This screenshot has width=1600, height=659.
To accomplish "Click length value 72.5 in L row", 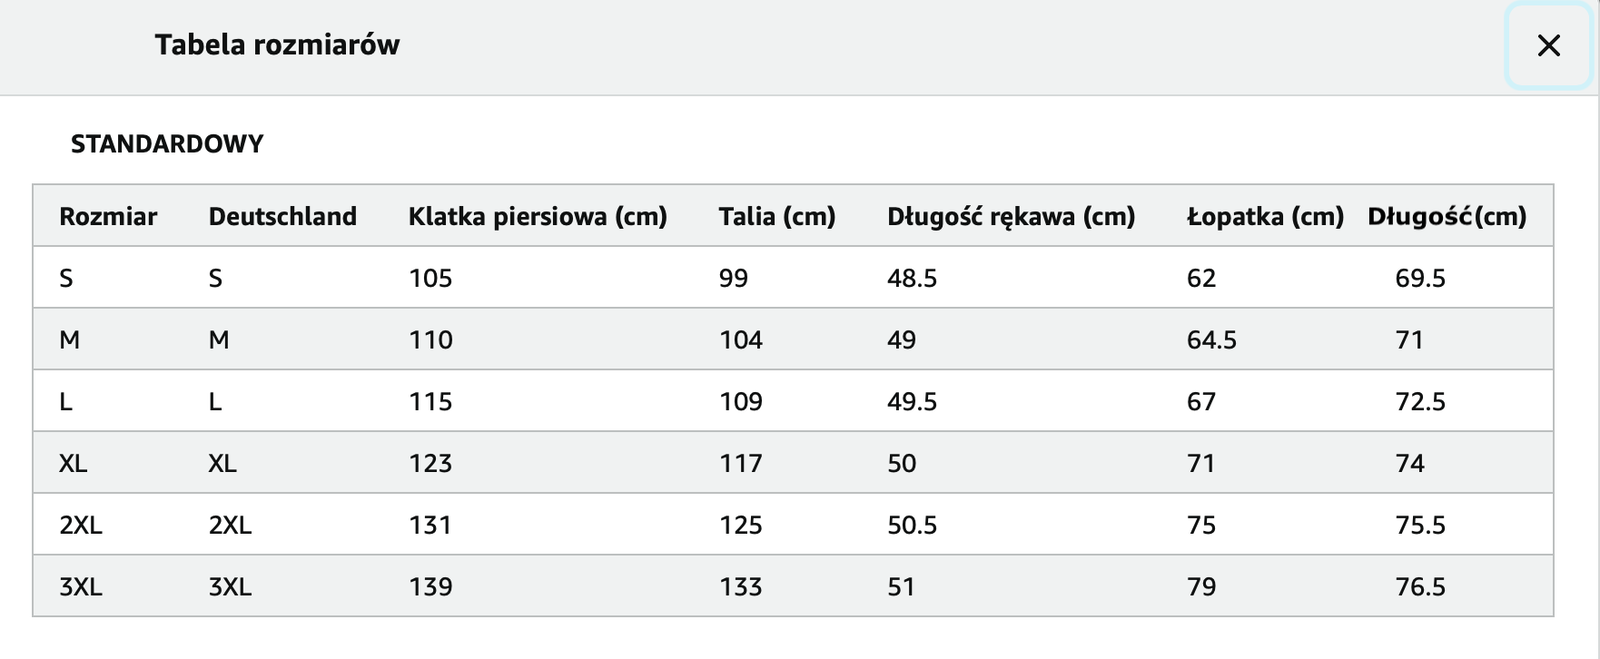I will 1420,402.
